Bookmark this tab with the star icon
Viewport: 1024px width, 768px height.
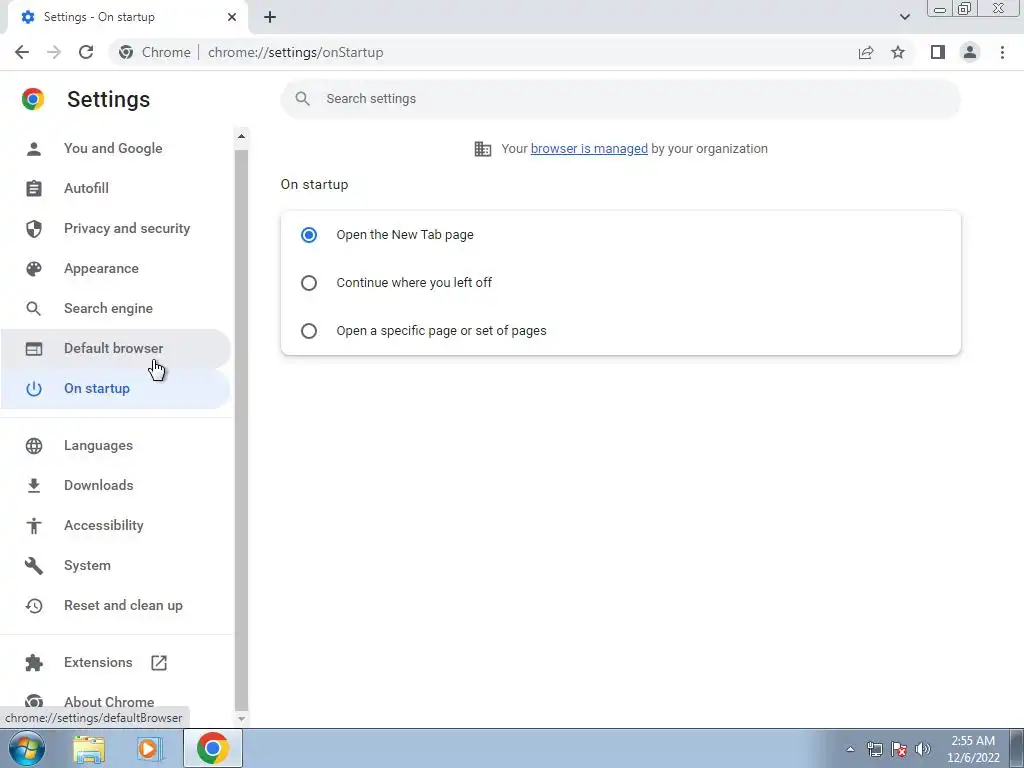tap(898, 52)
